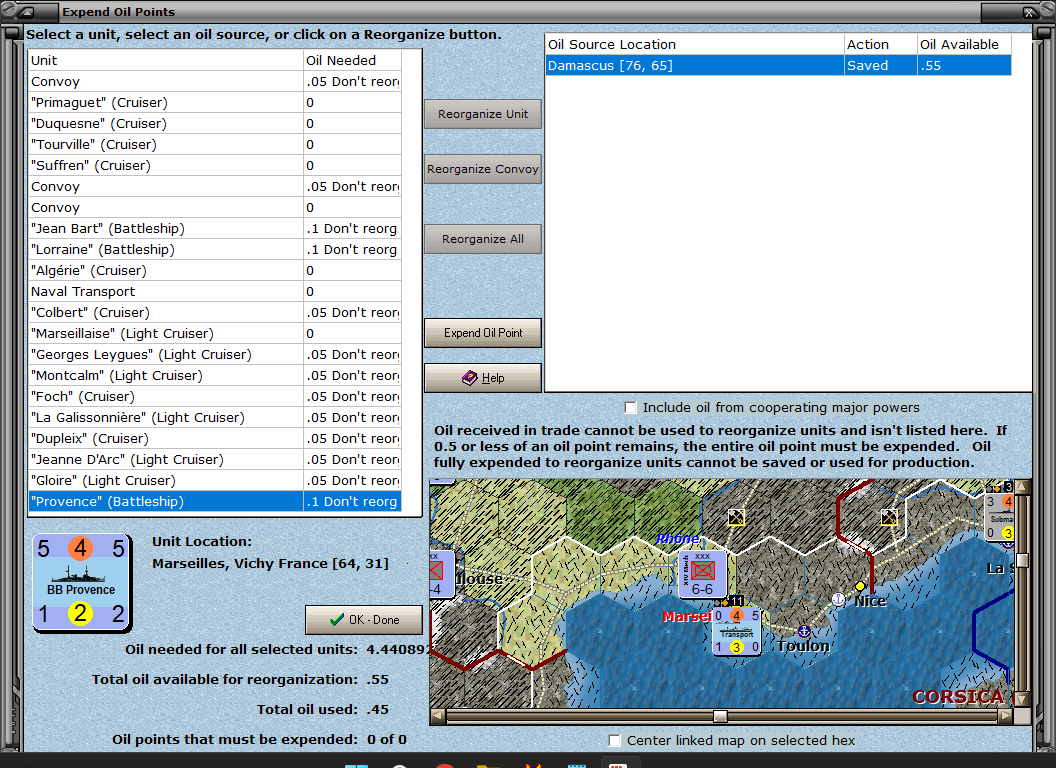Click the map vertical scrollbar down arrow
The width and height of the screenshot is (1056, 768).
(1022, 699)
